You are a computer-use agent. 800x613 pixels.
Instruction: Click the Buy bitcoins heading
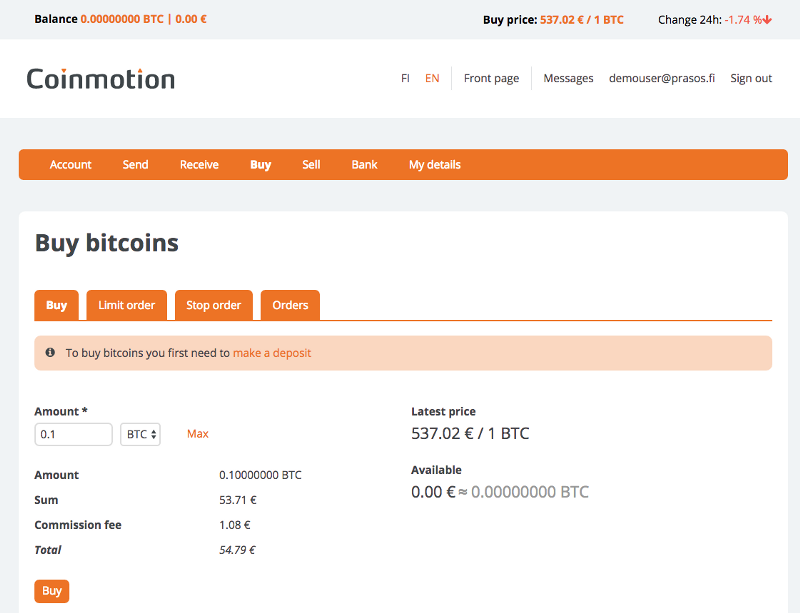(107, 243)
